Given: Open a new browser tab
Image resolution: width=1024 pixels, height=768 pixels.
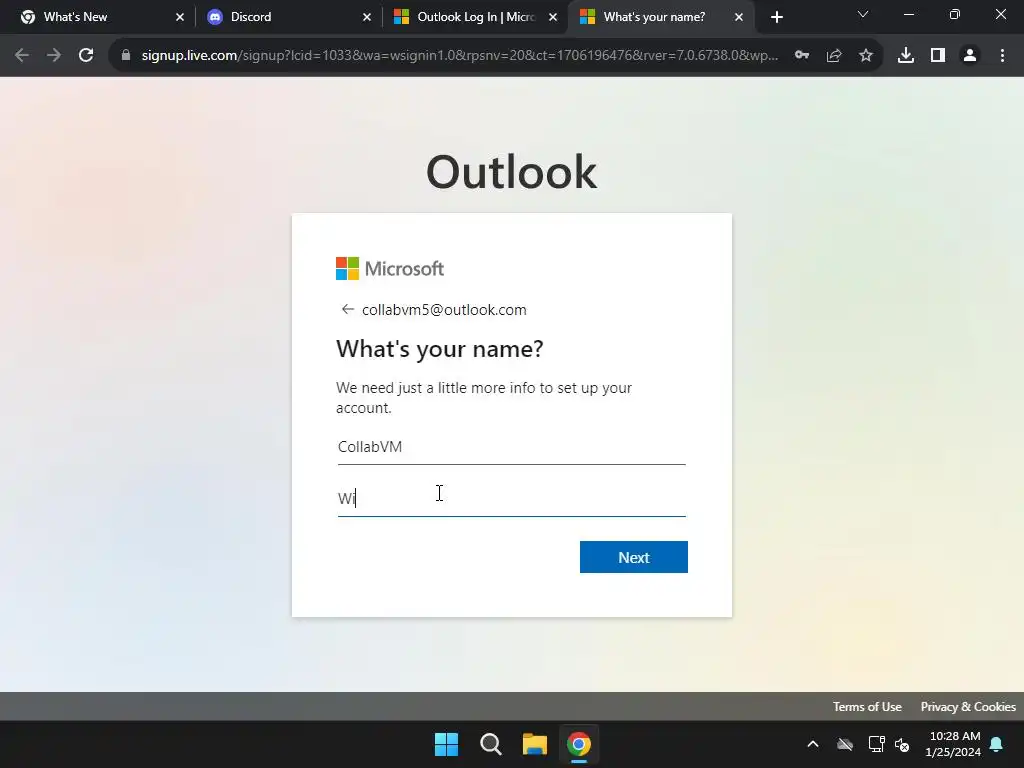Looking at the screenshot, I should (776, 17).
